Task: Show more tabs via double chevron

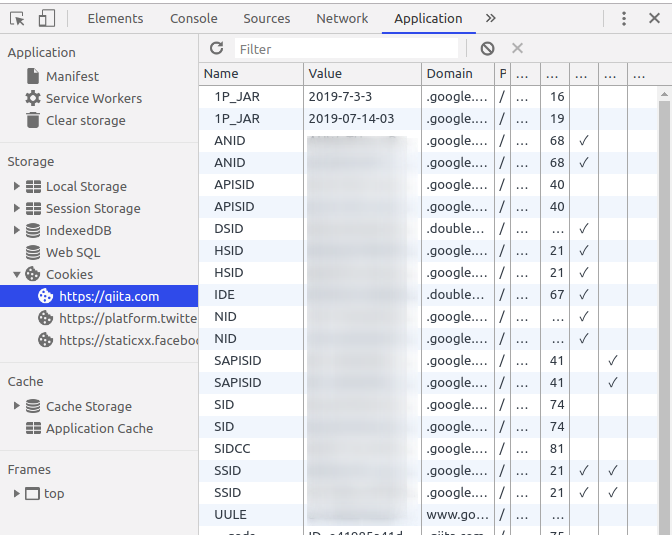Action: 490,18
